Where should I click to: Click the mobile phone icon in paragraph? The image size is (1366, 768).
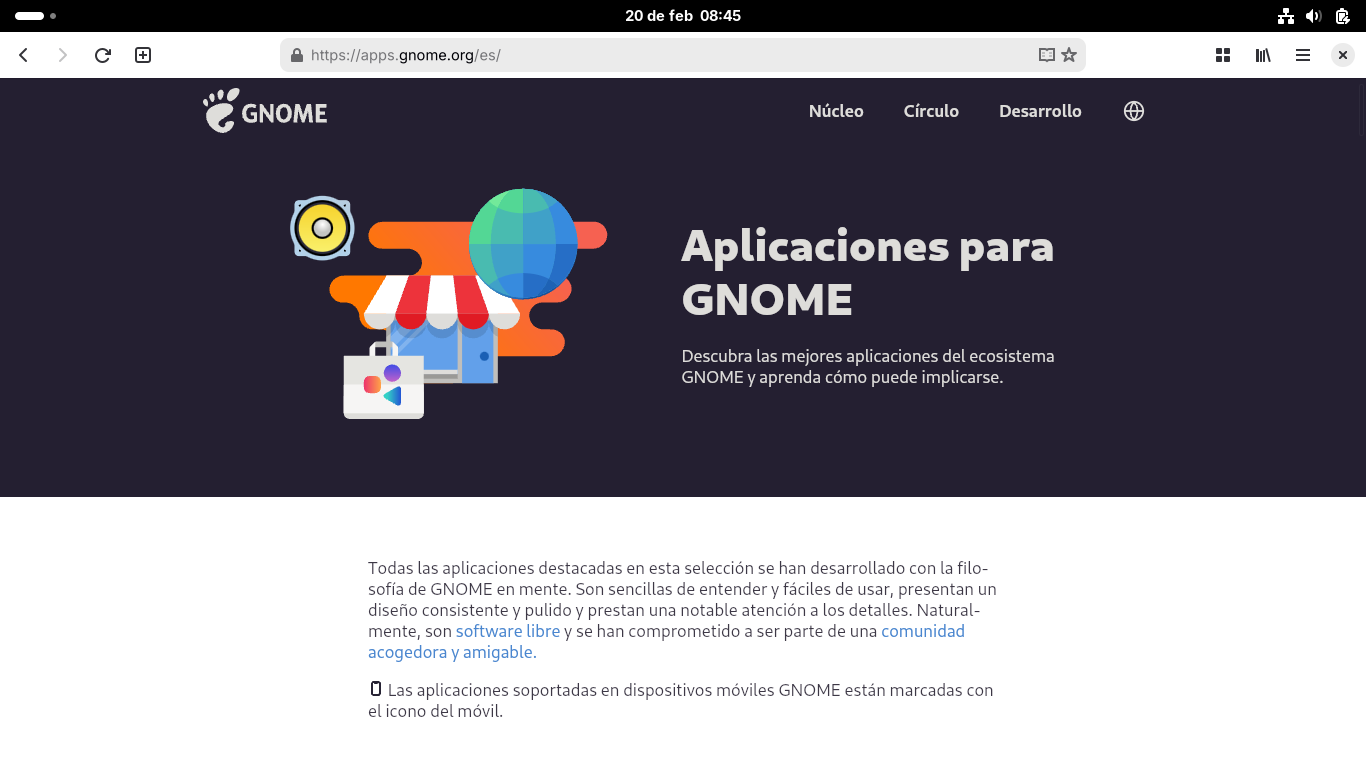coord(376,689)
